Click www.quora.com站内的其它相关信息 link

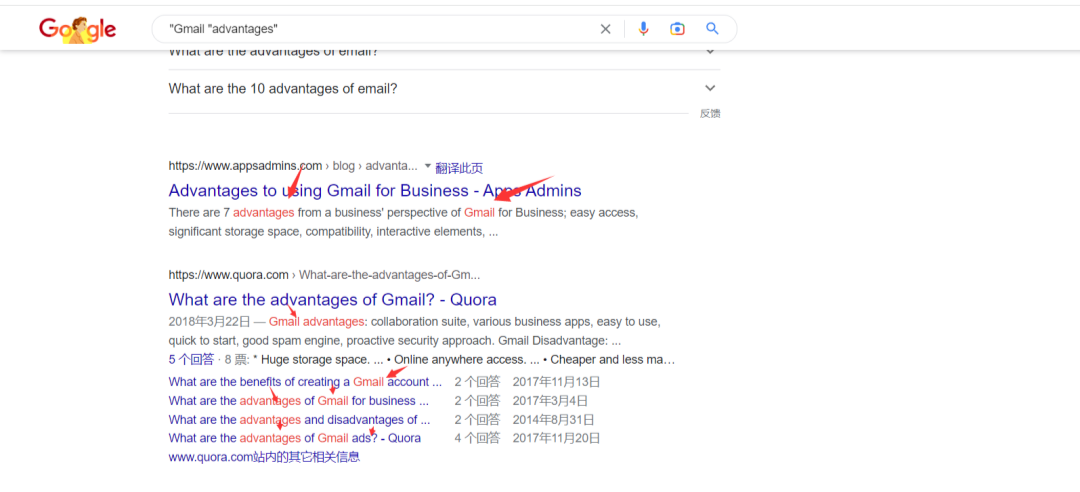coord(264,457)
